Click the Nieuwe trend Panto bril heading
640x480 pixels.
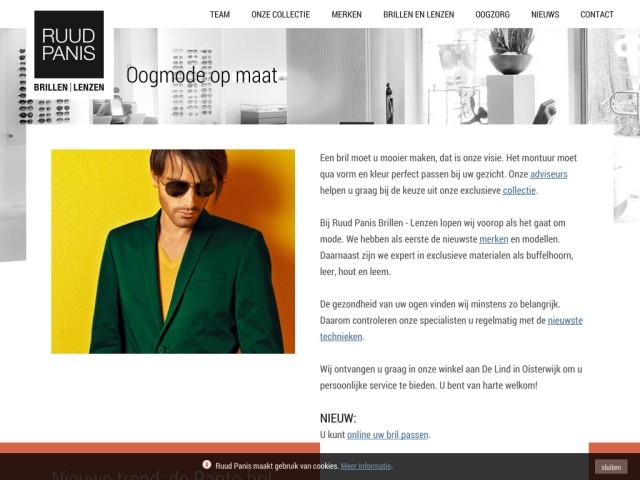161,475
